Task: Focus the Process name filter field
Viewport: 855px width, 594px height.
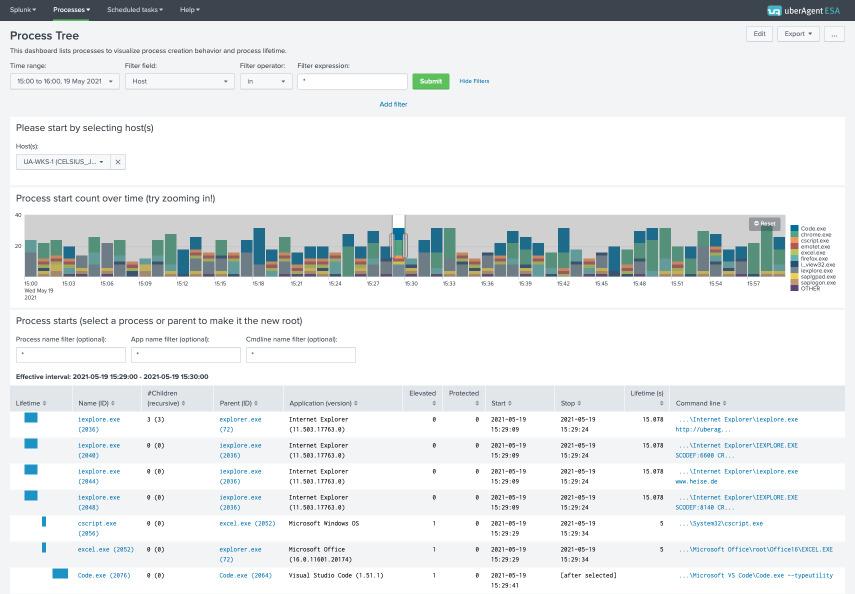Action: 69,355
